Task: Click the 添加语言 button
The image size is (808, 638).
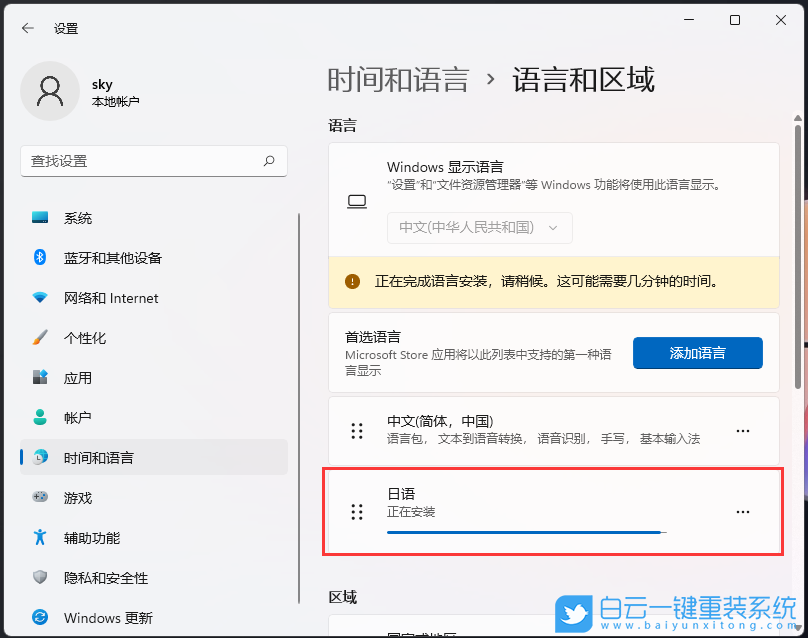Action: pos(697,353)
